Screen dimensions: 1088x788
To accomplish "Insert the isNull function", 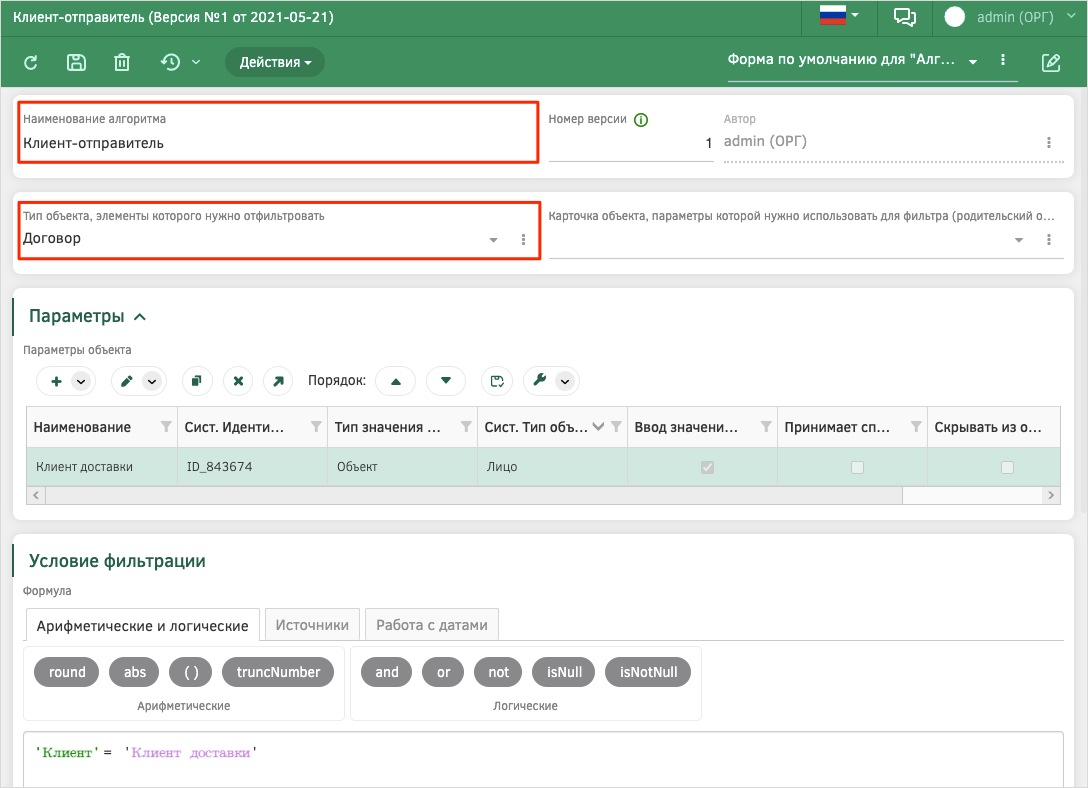I will 564,672.
